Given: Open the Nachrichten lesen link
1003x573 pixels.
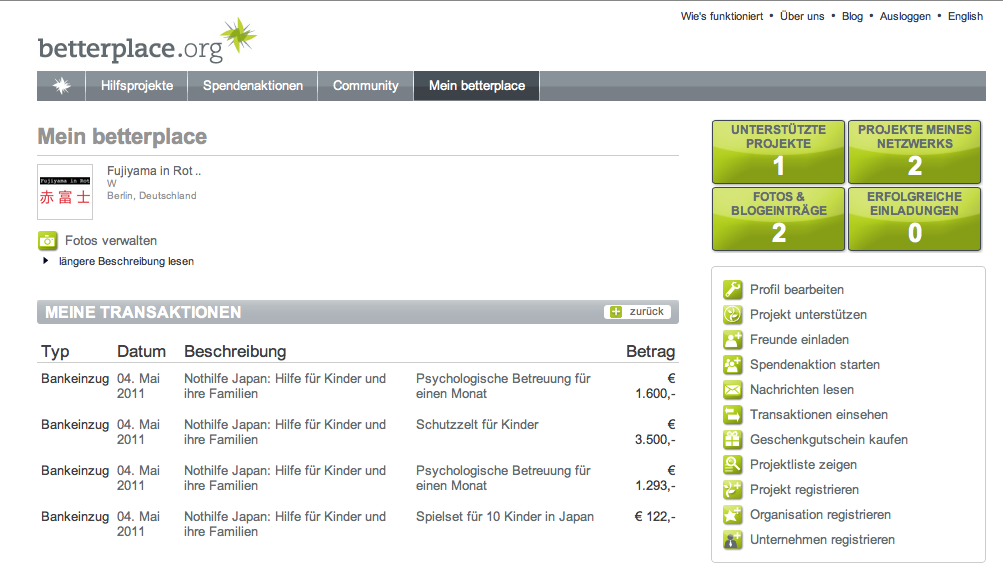Looking at the screenshot, I should click(802, 389).
